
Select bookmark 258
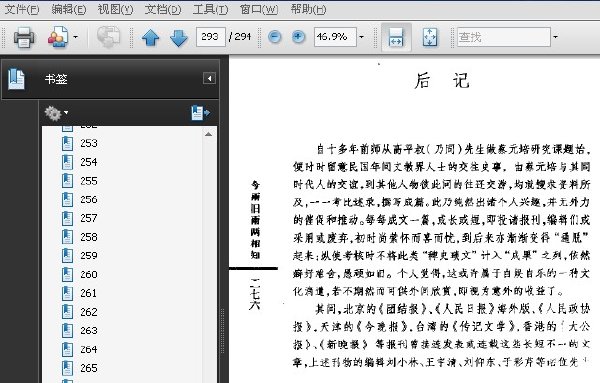80,237
